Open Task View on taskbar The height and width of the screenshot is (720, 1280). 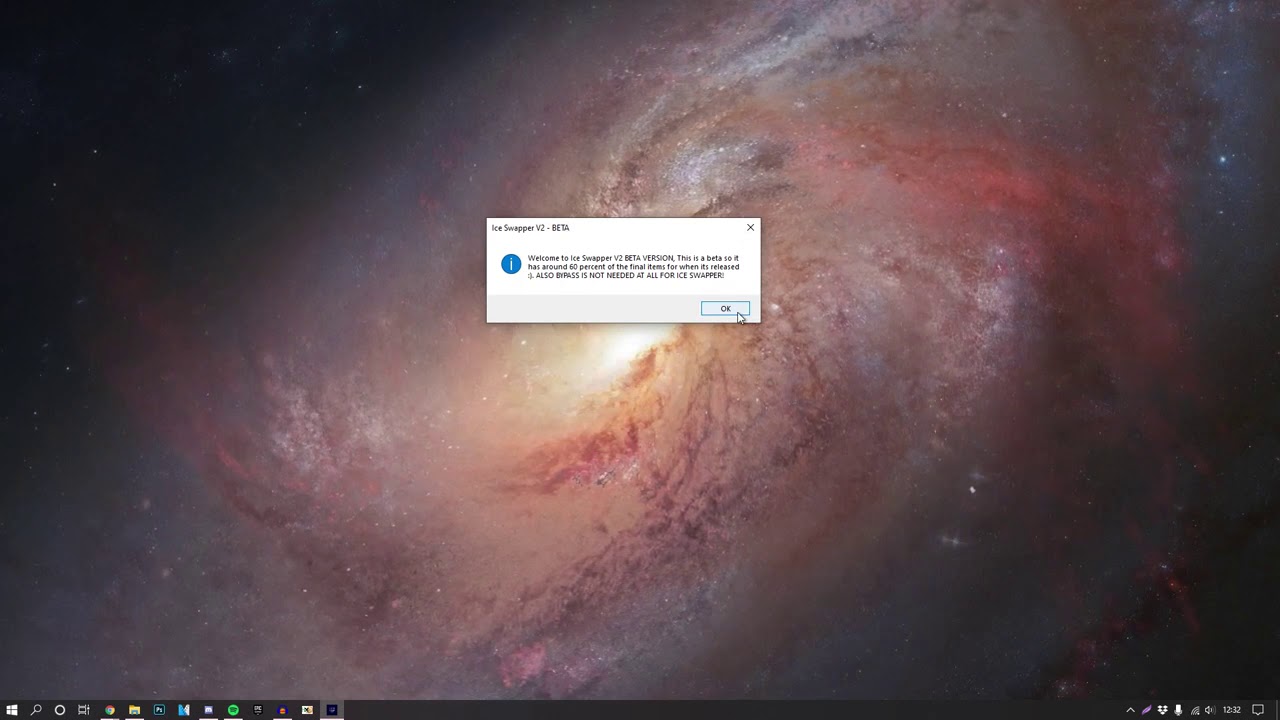coord(84,710)
